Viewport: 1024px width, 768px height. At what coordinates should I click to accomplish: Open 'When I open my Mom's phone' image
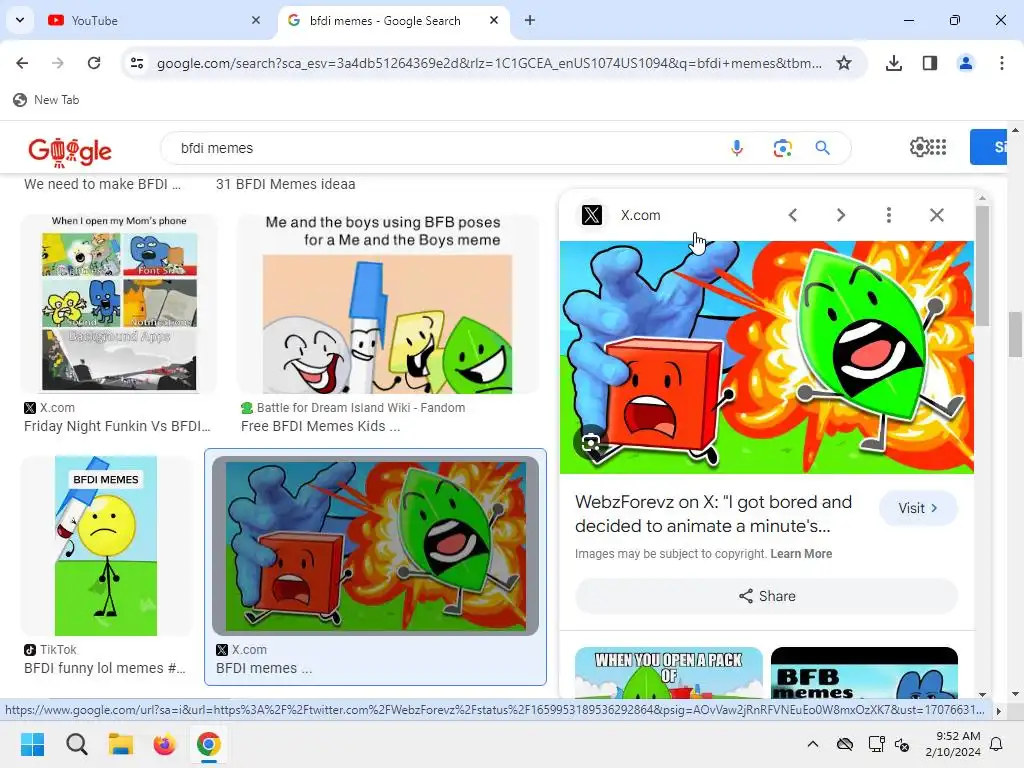119,303
